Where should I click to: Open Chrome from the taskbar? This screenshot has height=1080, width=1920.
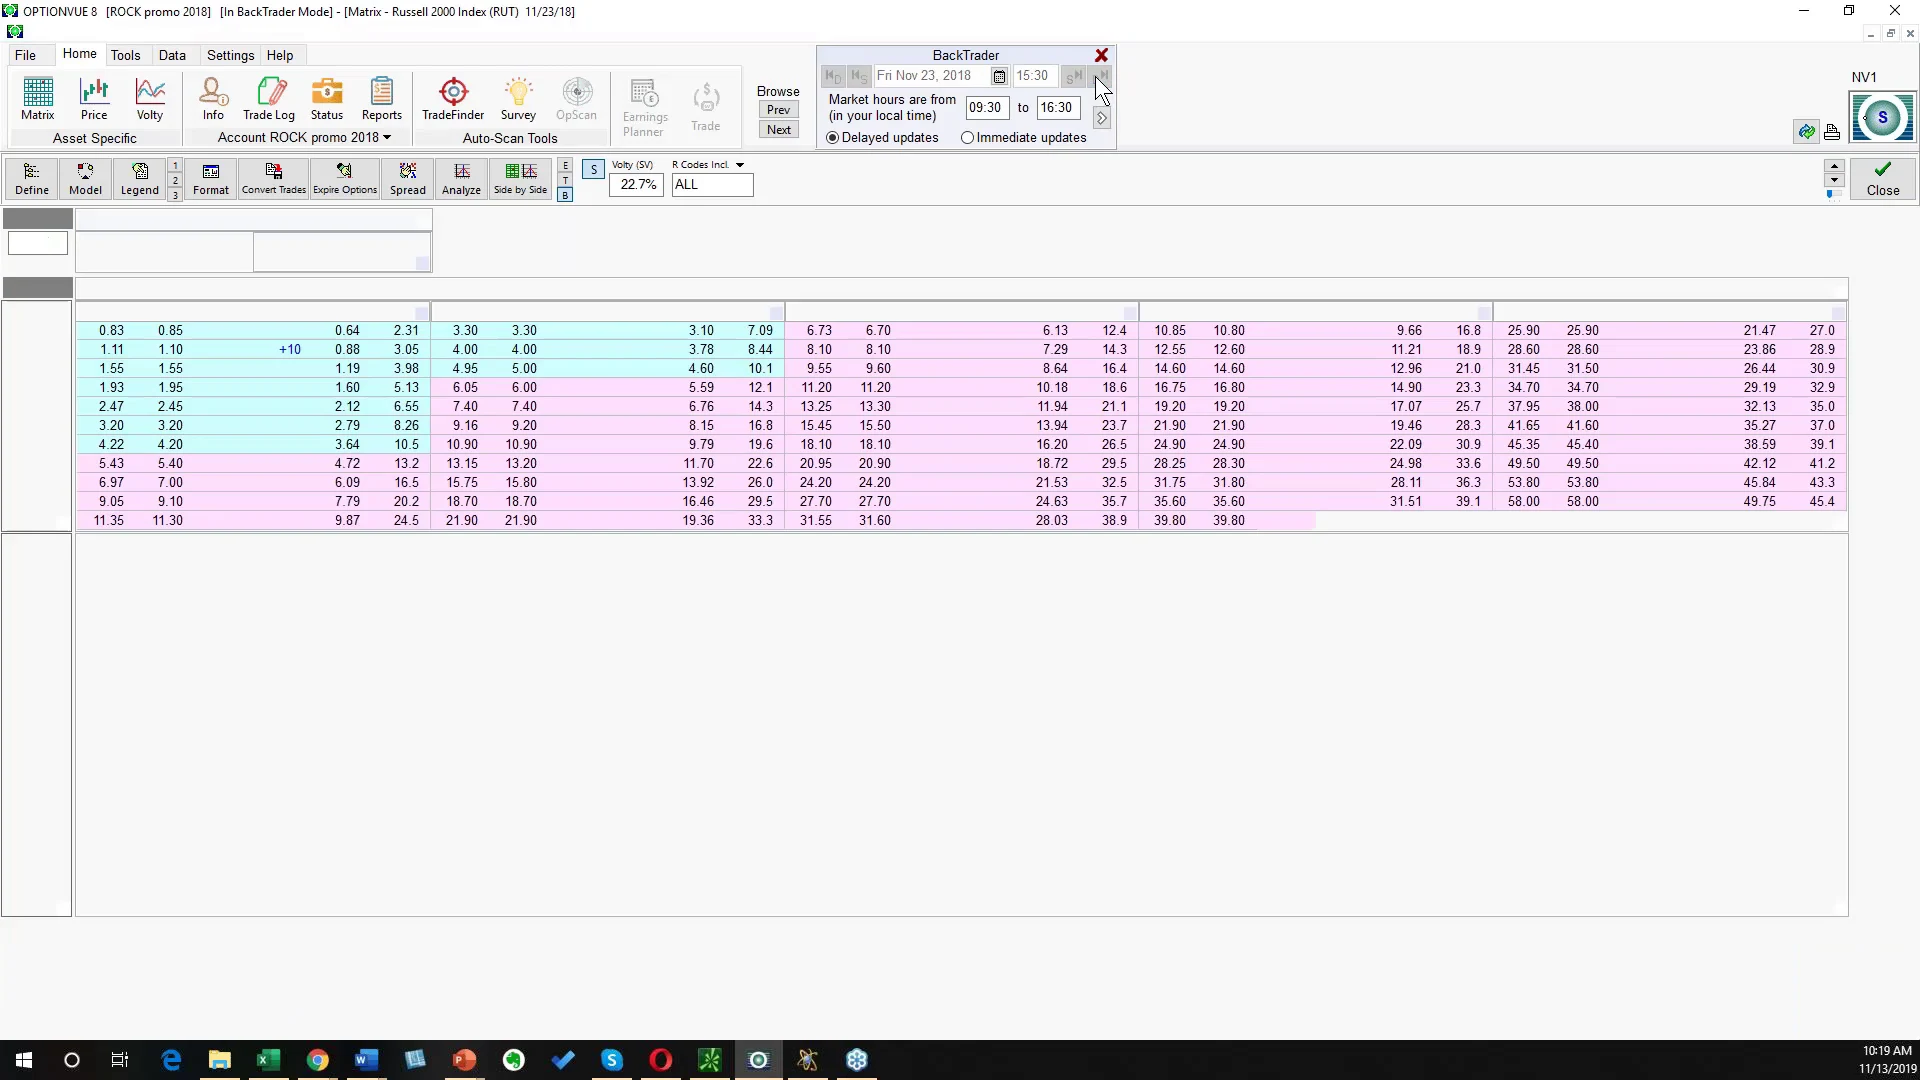tap(317, 1060)
